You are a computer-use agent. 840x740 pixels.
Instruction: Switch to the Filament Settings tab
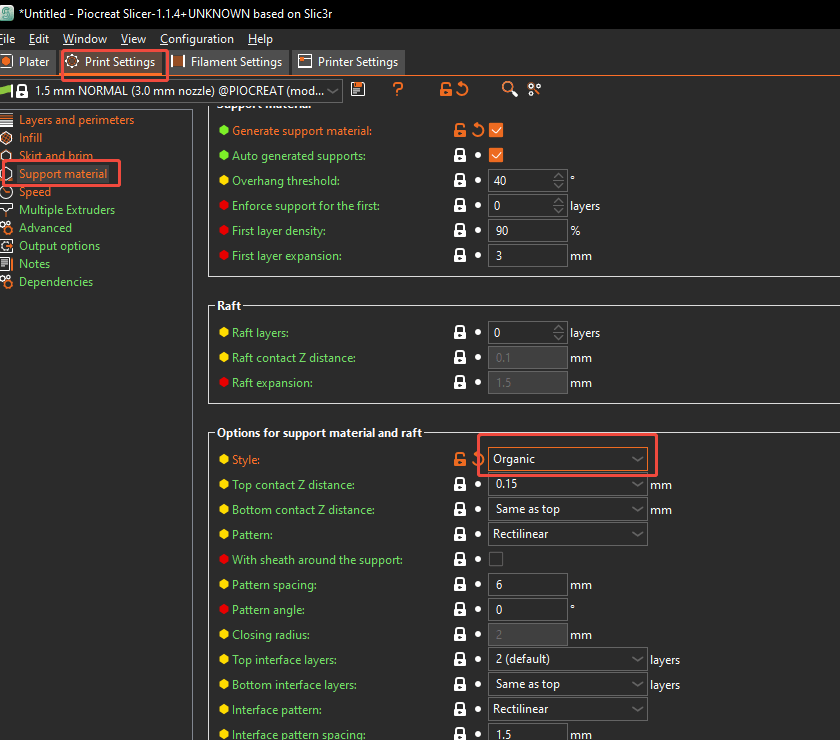pos(228,62)
